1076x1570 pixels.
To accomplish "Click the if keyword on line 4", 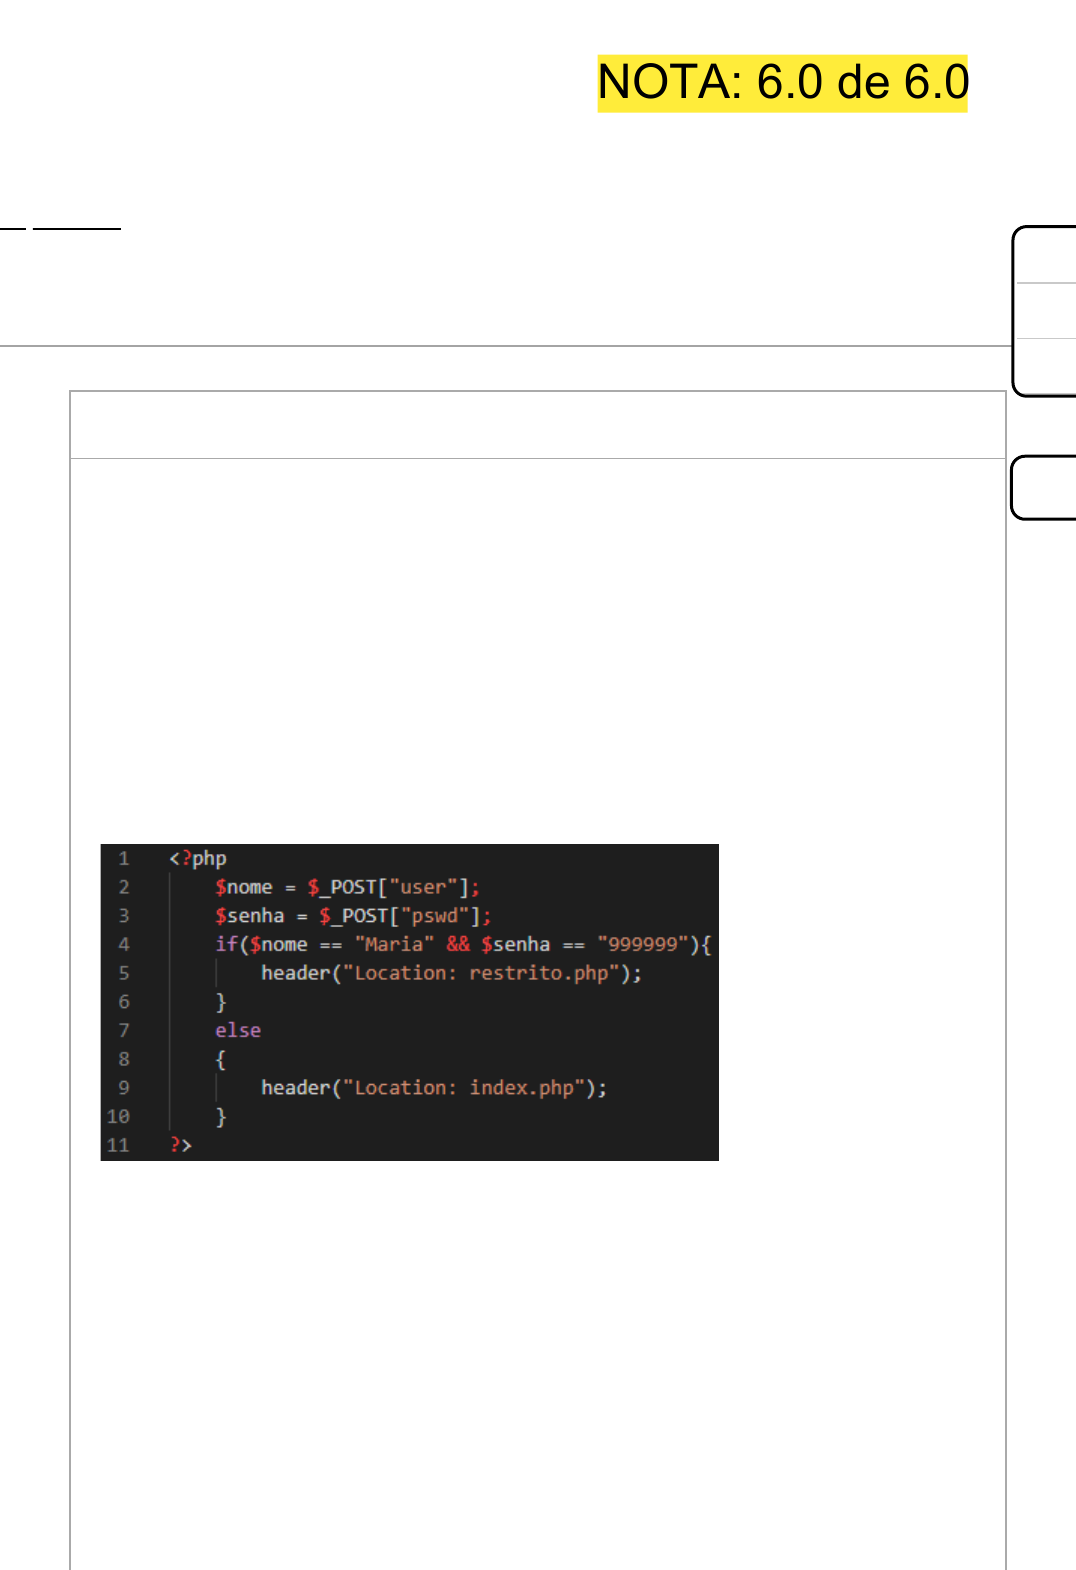I will (x=225, y=944).
